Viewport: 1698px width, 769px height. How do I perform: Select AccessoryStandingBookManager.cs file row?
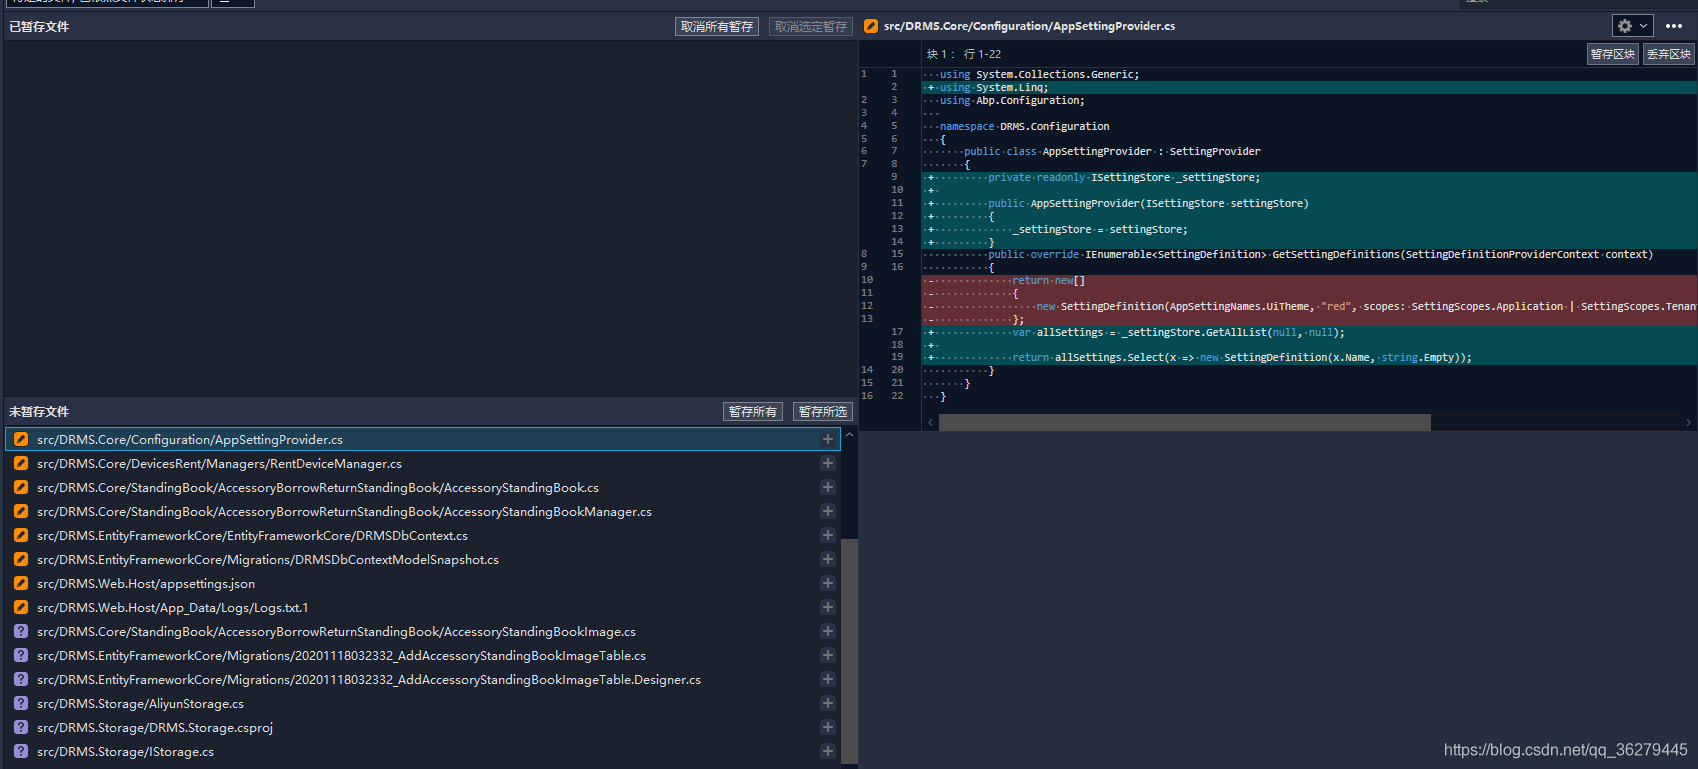(x=423, y=511)
